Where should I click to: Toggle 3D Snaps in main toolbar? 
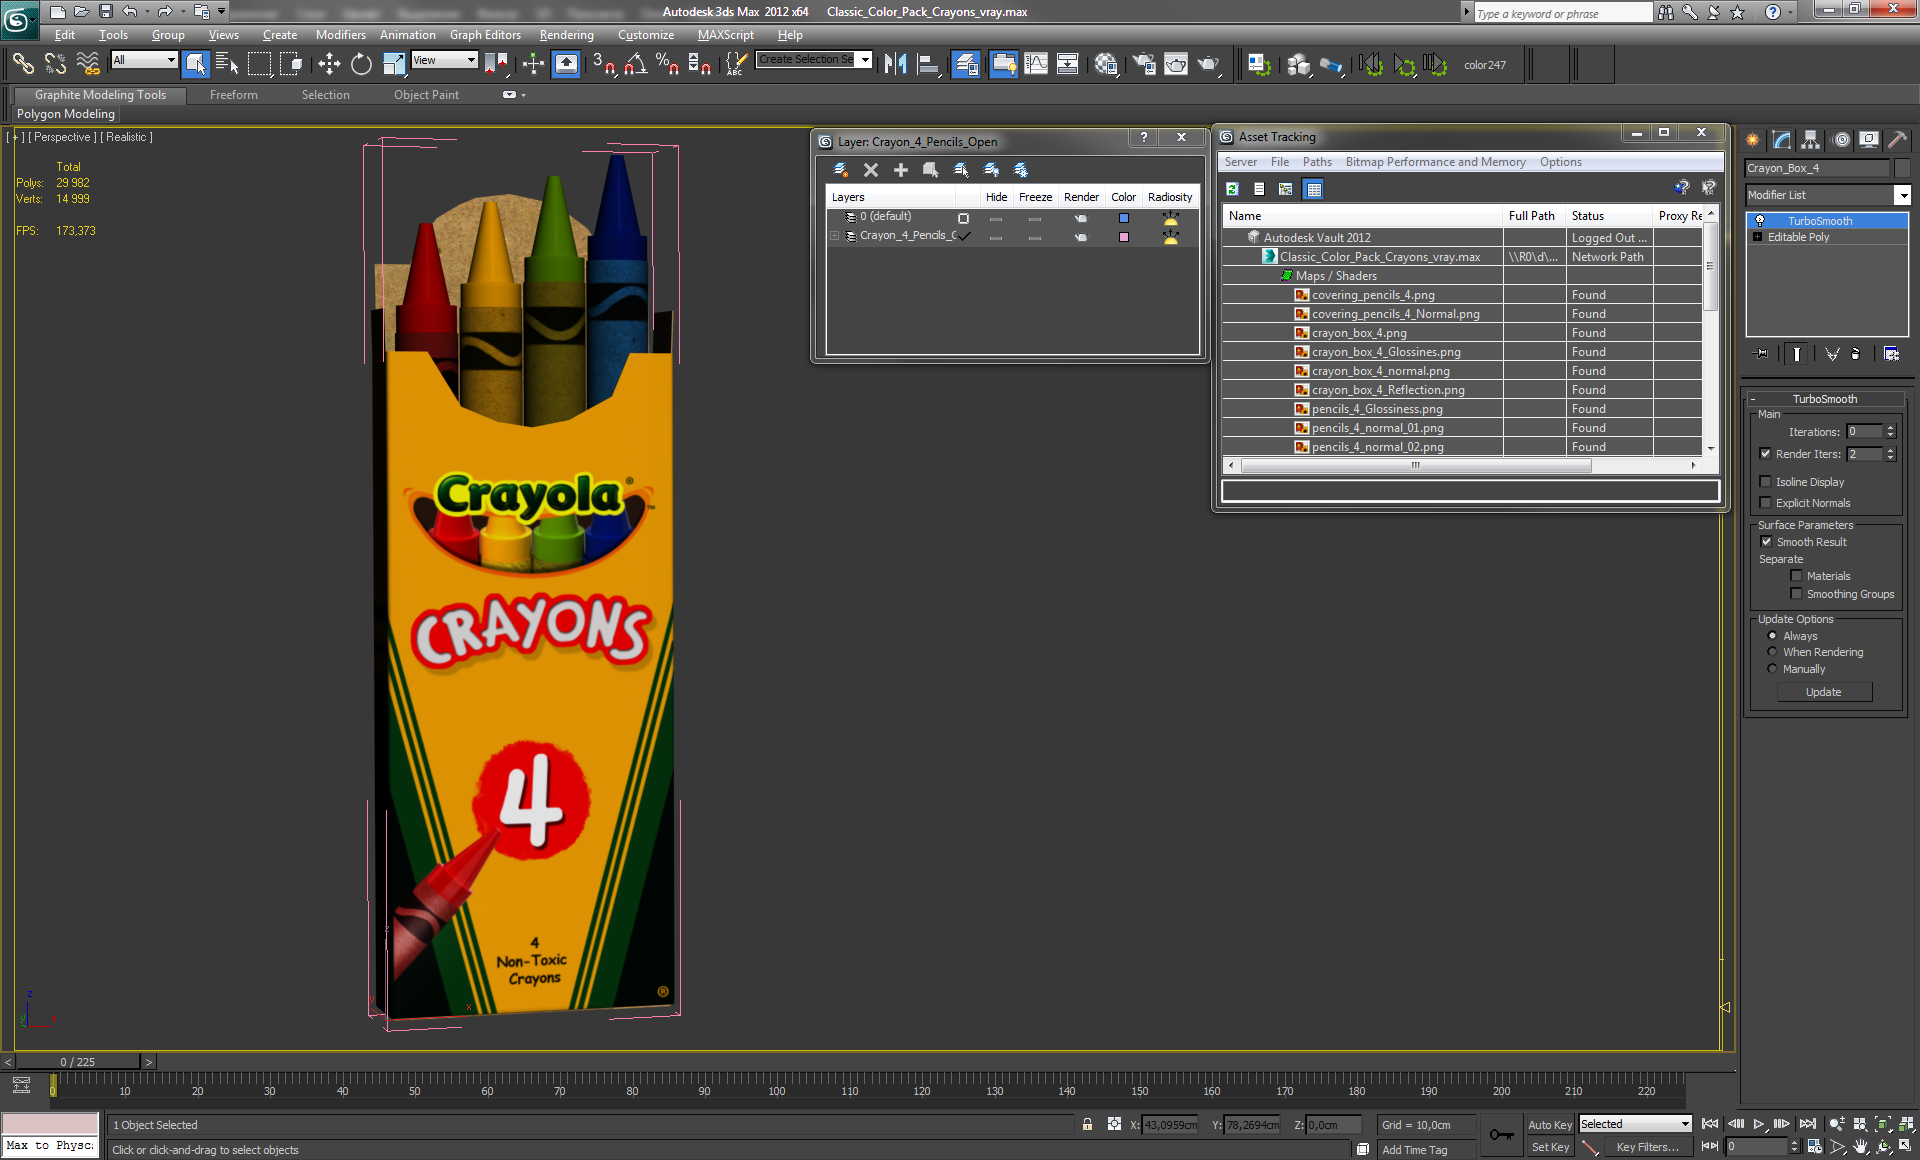click(x=603, y=64)
